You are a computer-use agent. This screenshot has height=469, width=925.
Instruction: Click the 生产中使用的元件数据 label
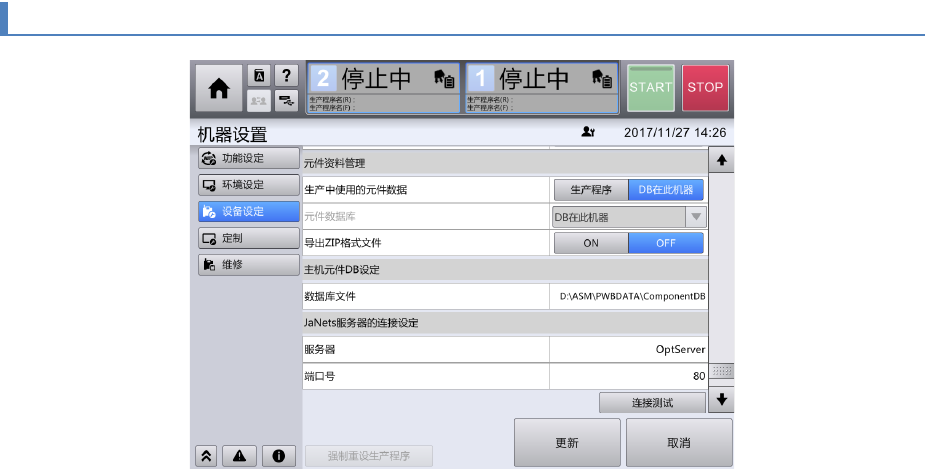pyautogui.click(x=356, y=190)
